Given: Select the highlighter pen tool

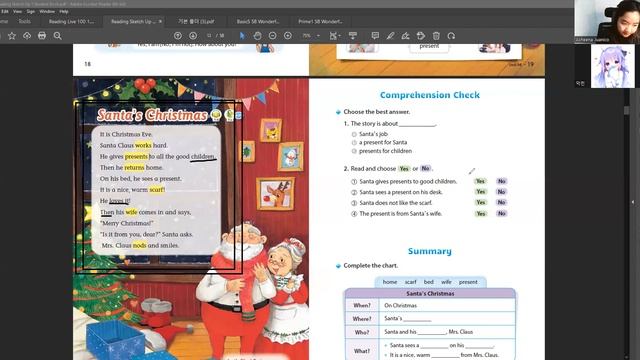Looking at the screenshot, I should (x=390, y=36).
